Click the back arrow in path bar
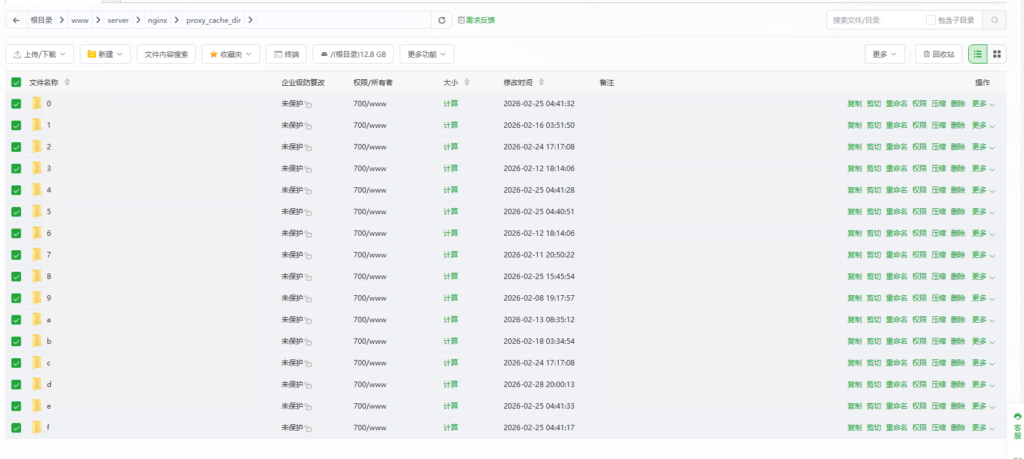This screenshot has width=1024, height=459. click(x=17, y=20)
